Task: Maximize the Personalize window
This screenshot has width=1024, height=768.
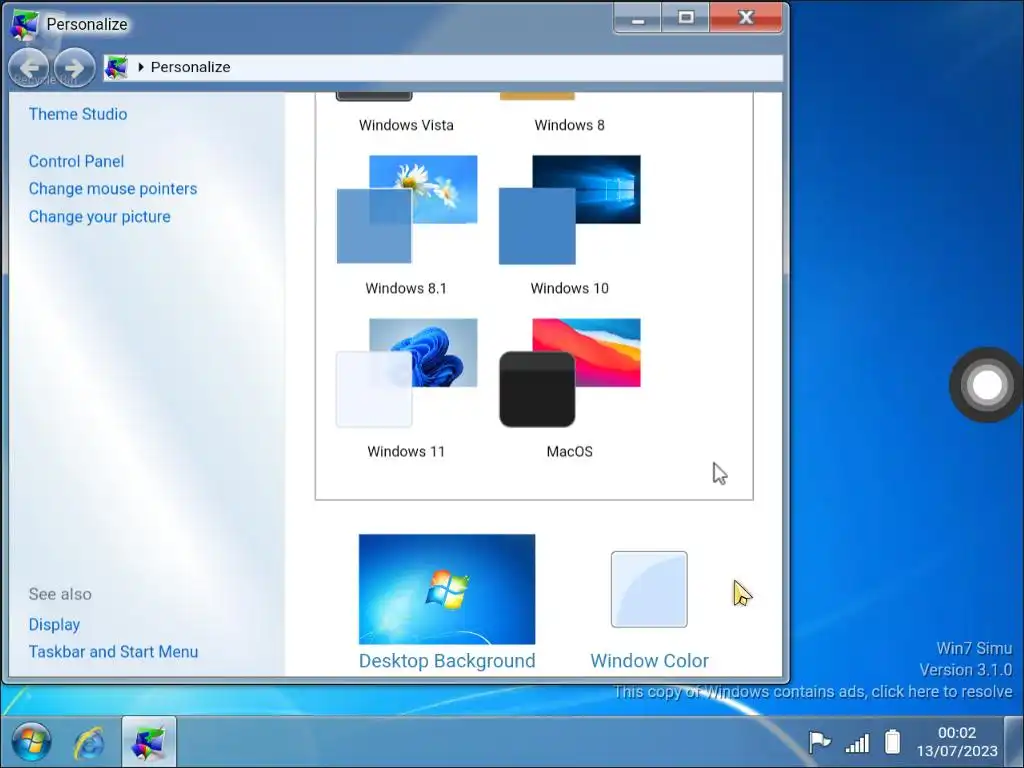Action: click(686, 18)
